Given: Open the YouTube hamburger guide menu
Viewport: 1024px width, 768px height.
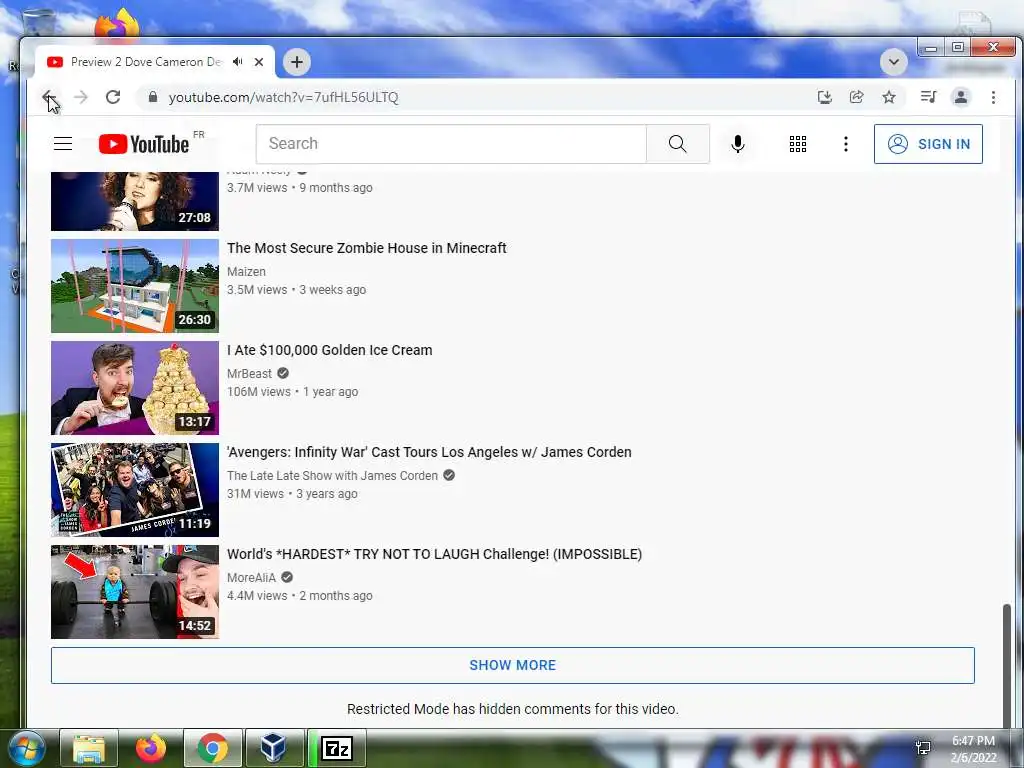Looking at the screenshot, I should 63,144.
